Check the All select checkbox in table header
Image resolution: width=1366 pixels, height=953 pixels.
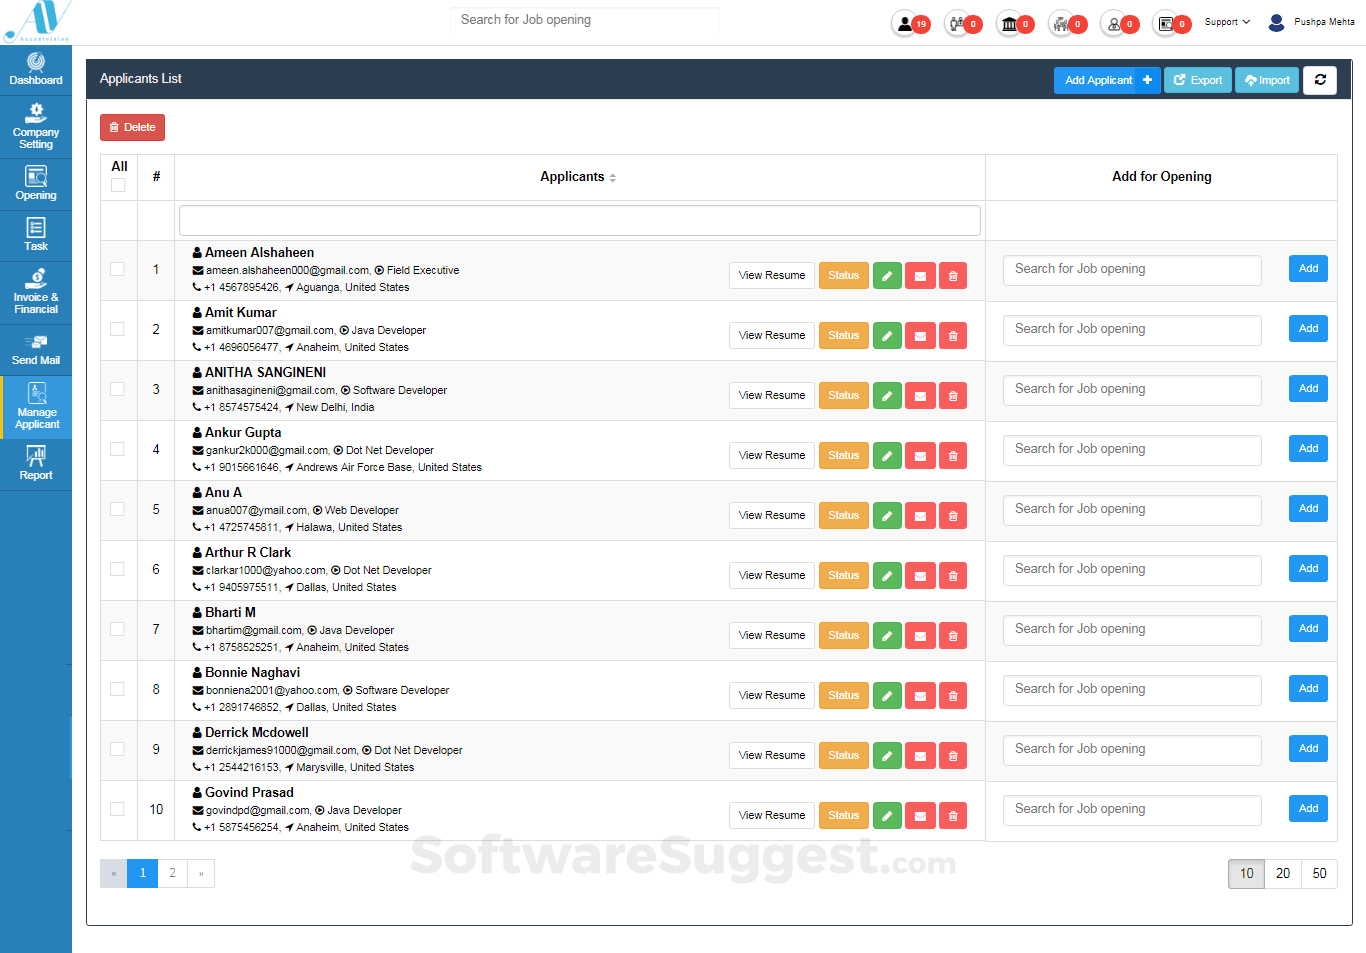[x=118, y=185]
